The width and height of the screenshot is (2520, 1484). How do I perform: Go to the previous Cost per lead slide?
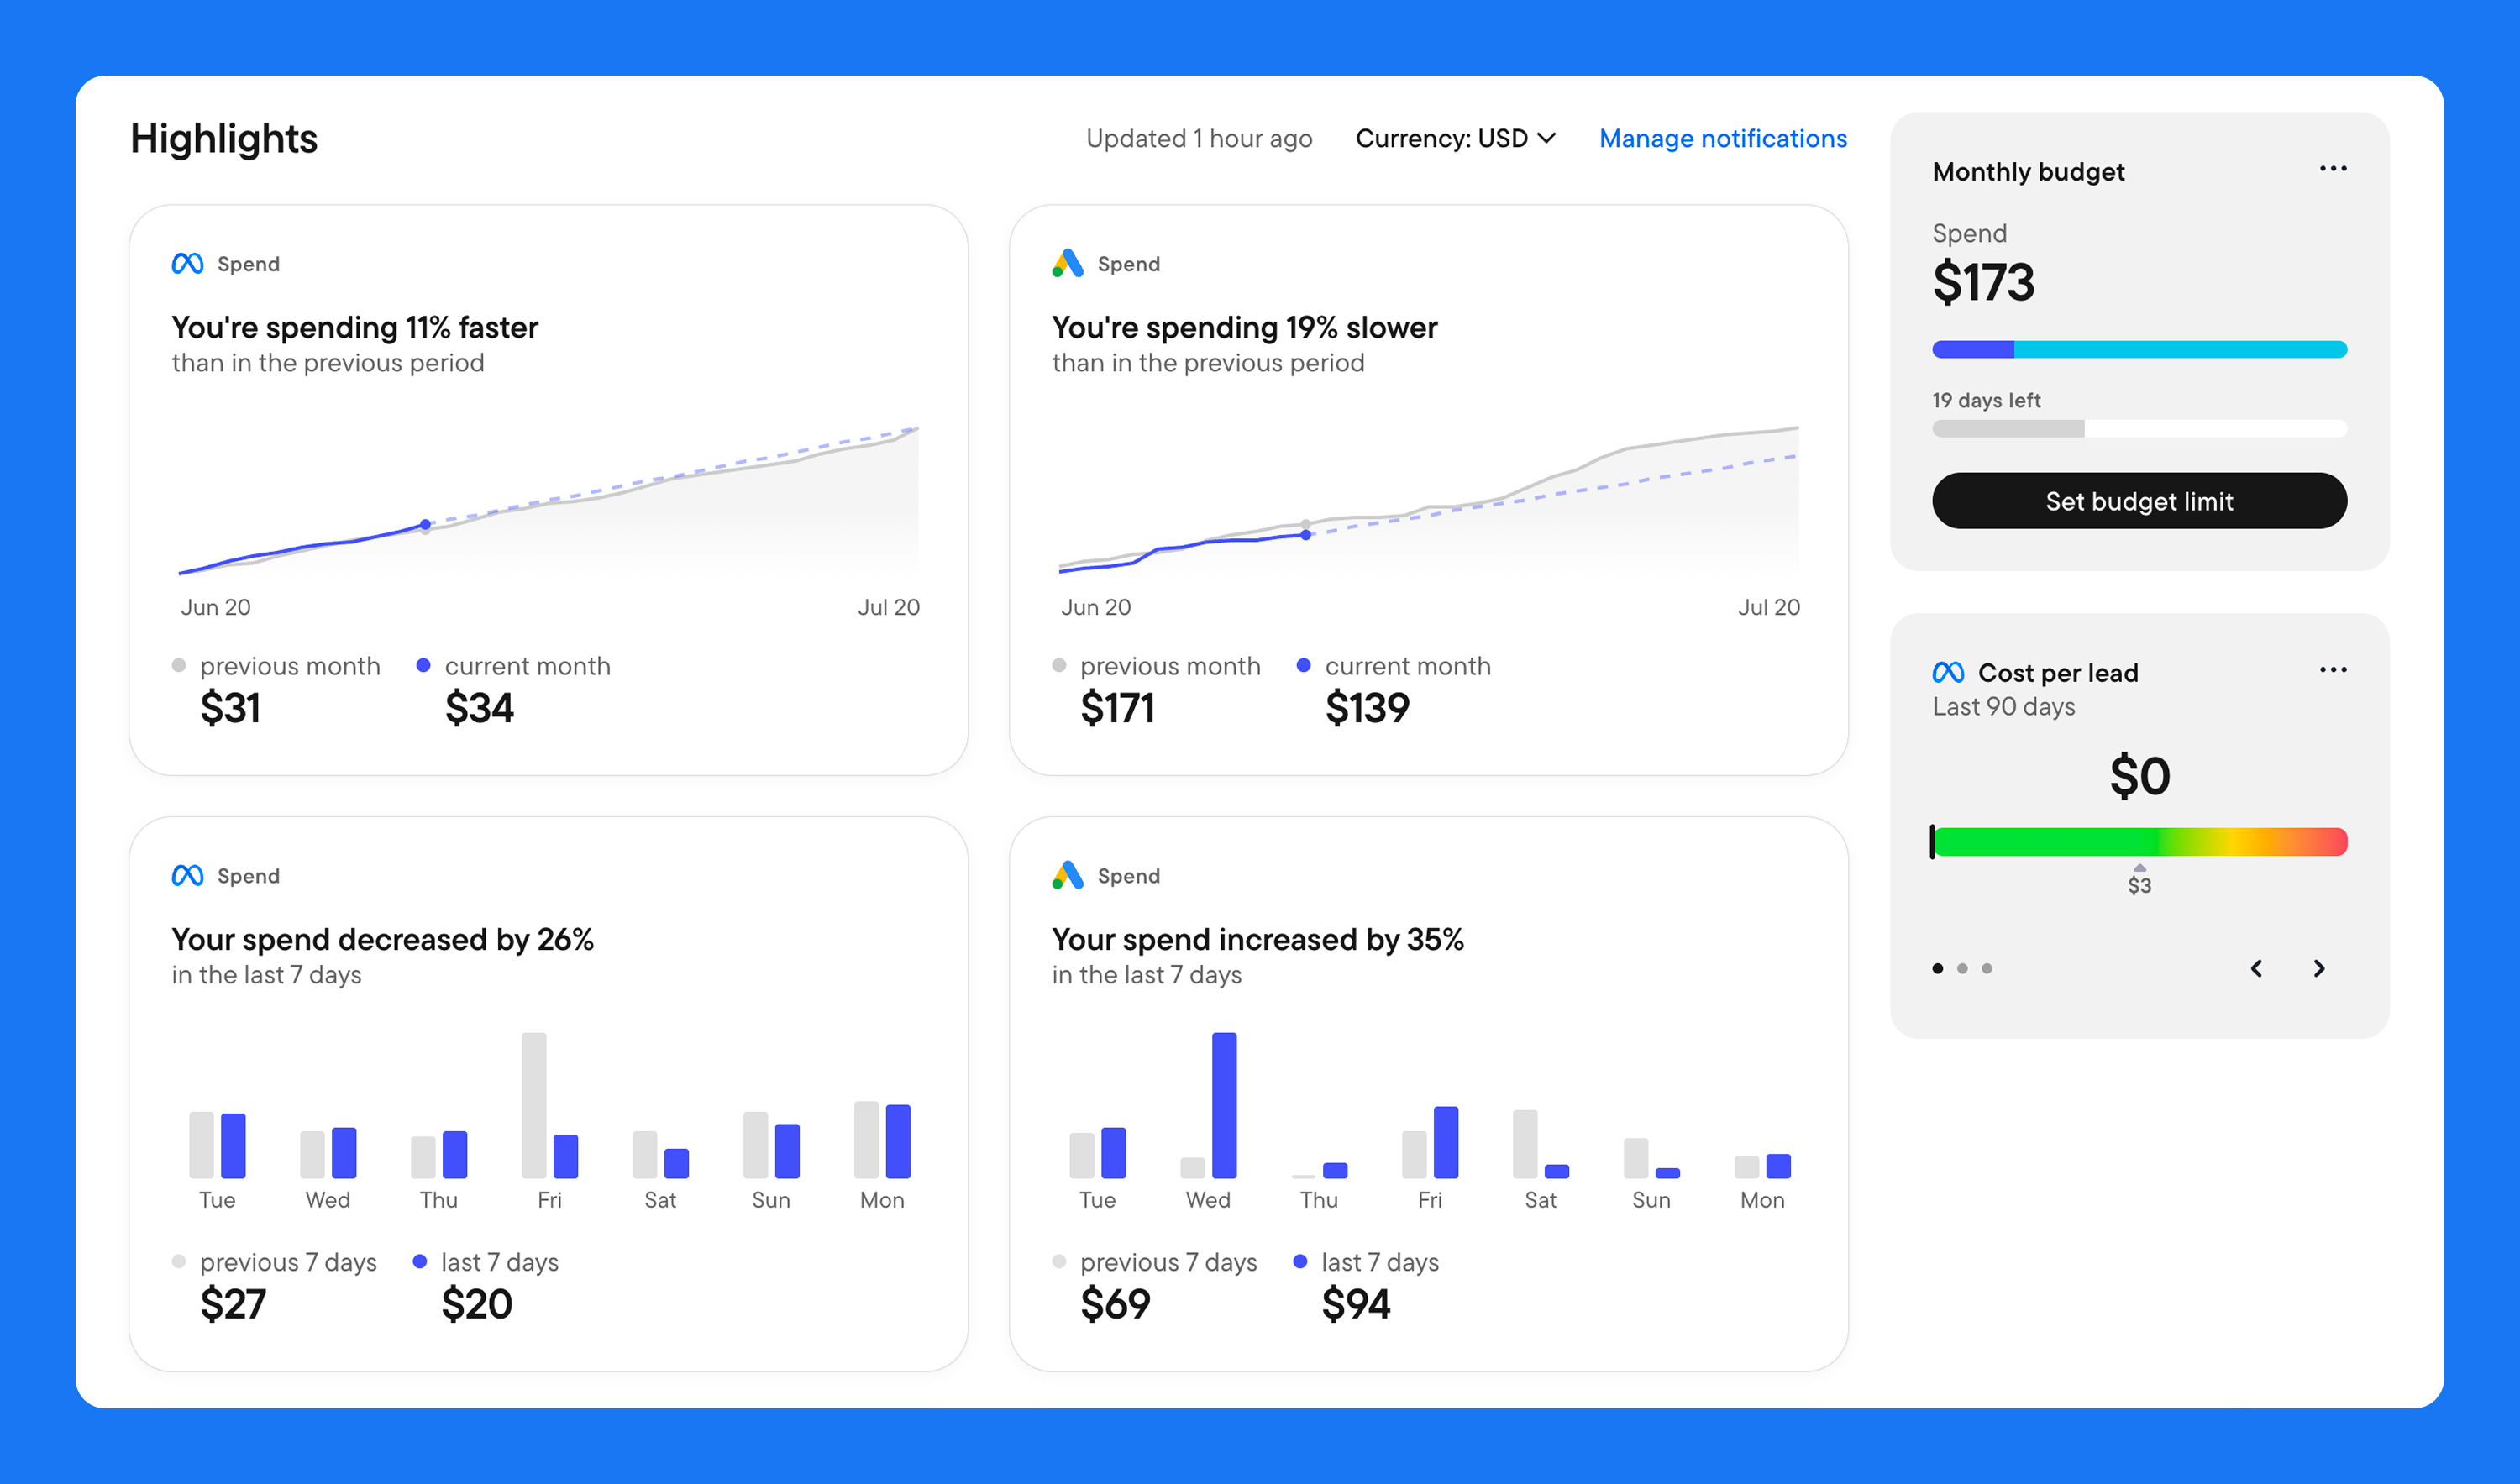pyautogui.click(x=2256, y=968)
